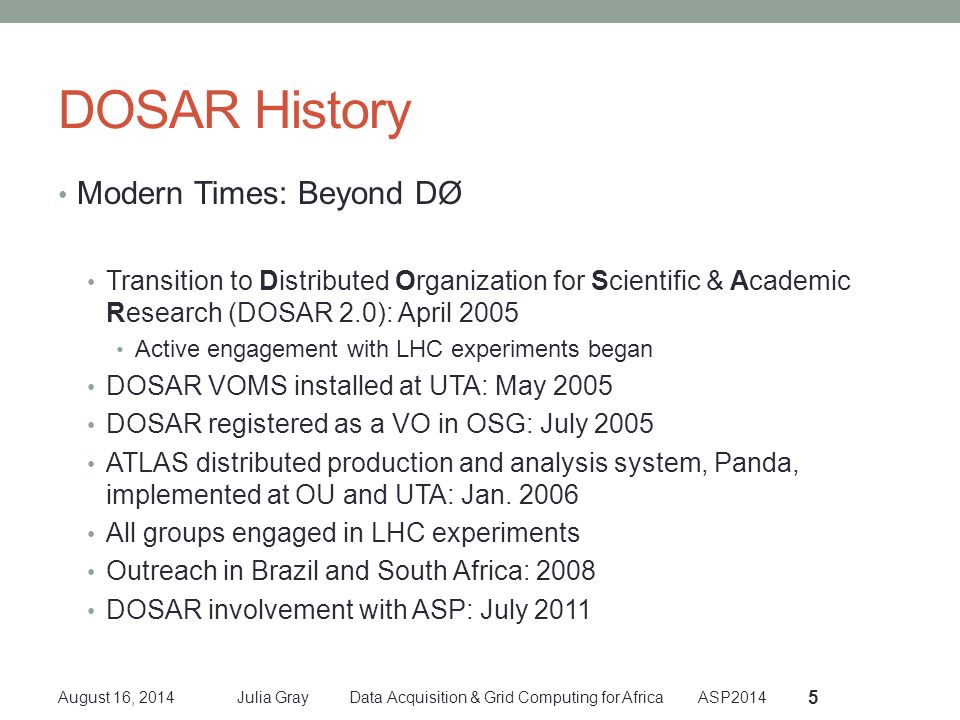This screenshot has height=720, width=960.
Task: Click 'DOSAR involvement with ASP: July 2011'
Action: tap(348, 610)
